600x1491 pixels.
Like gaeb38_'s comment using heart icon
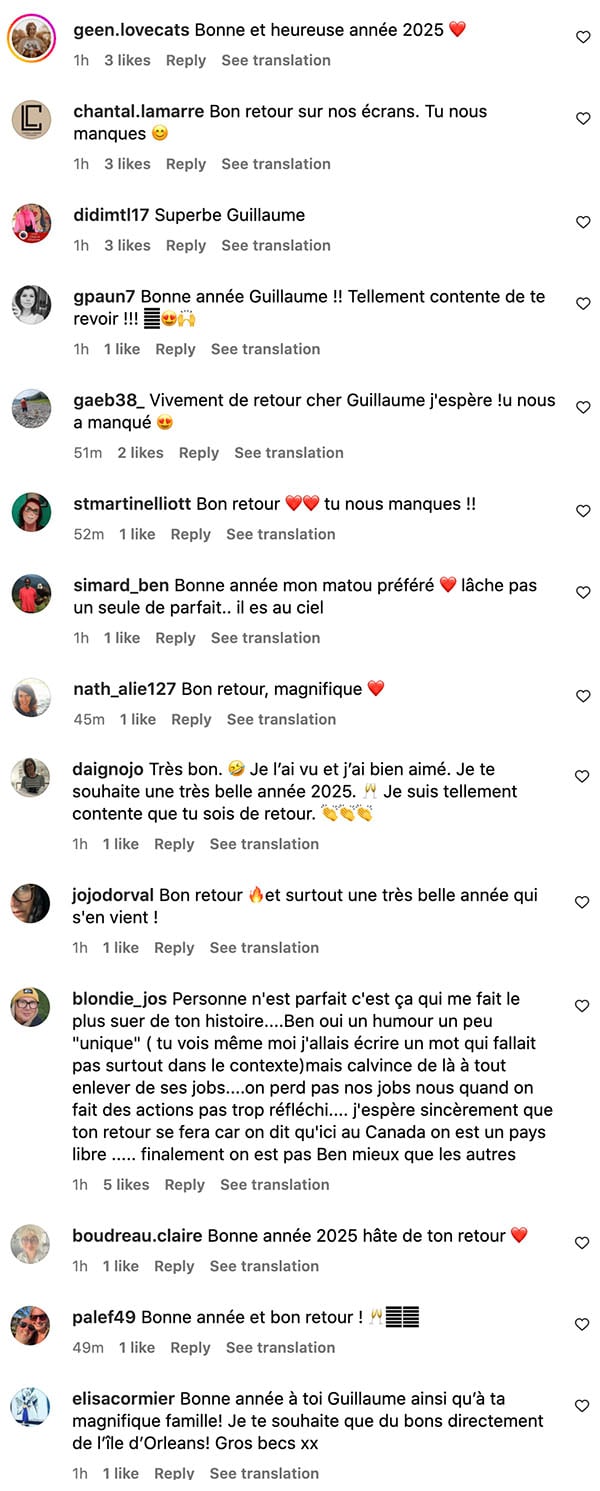(583, 407)
